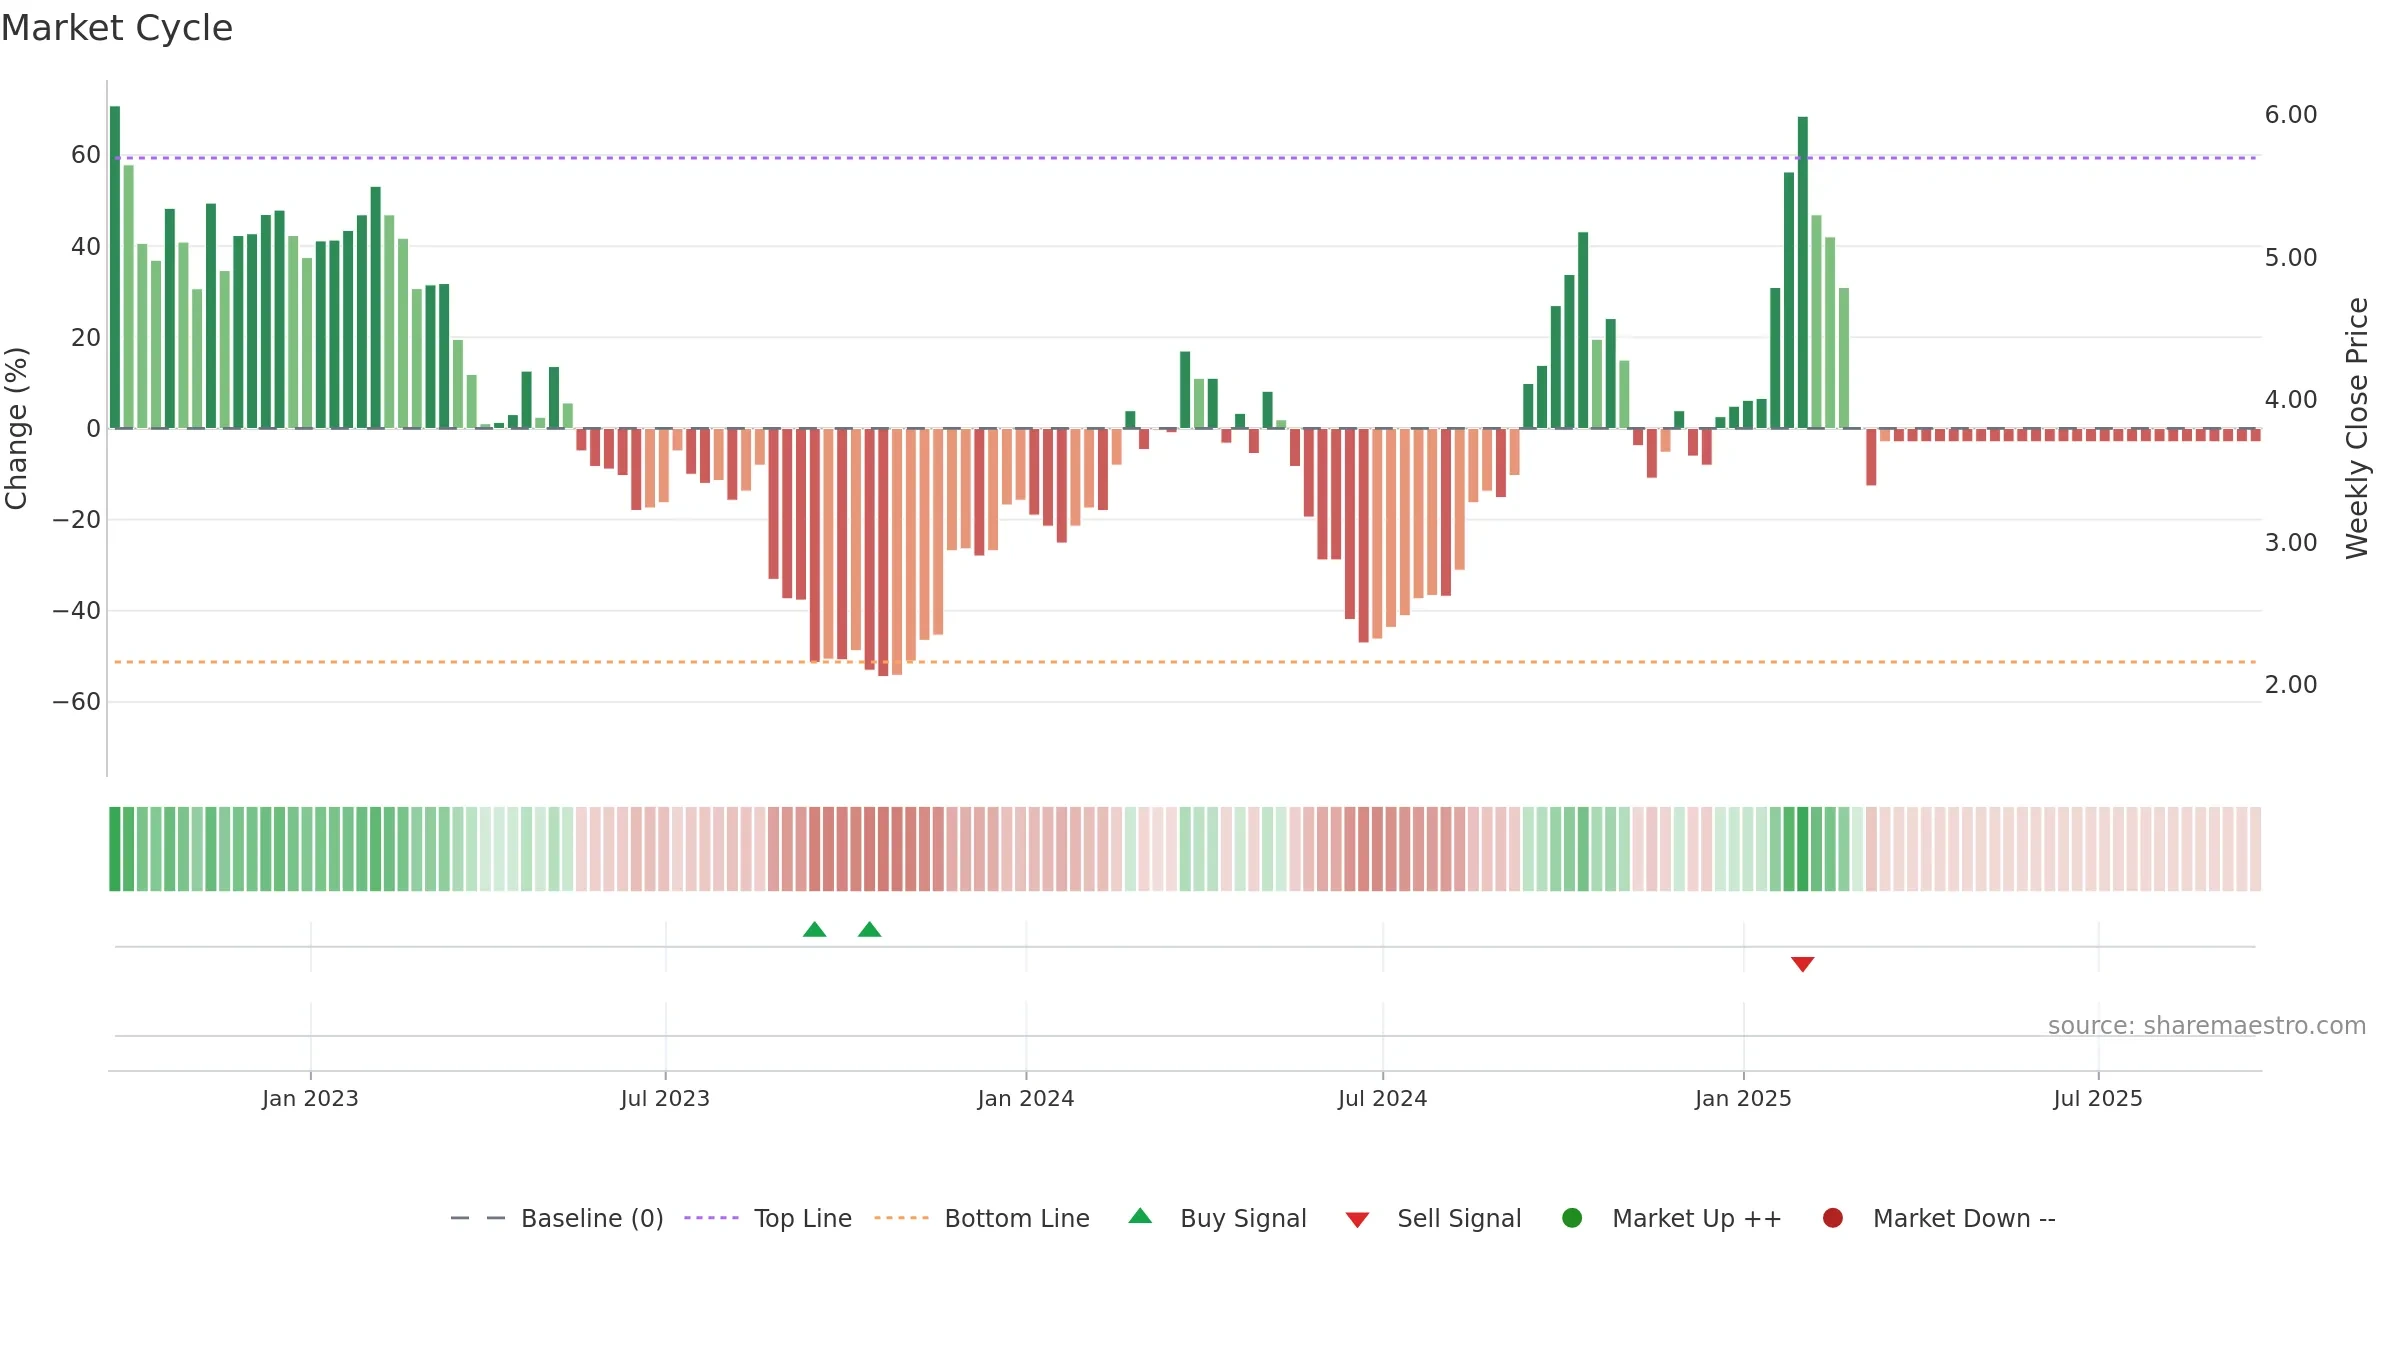This screenshot has width=2400, height=1350.
Task: Toggle the Baseline (0) legend entry
Action: tap(557, 1218)
